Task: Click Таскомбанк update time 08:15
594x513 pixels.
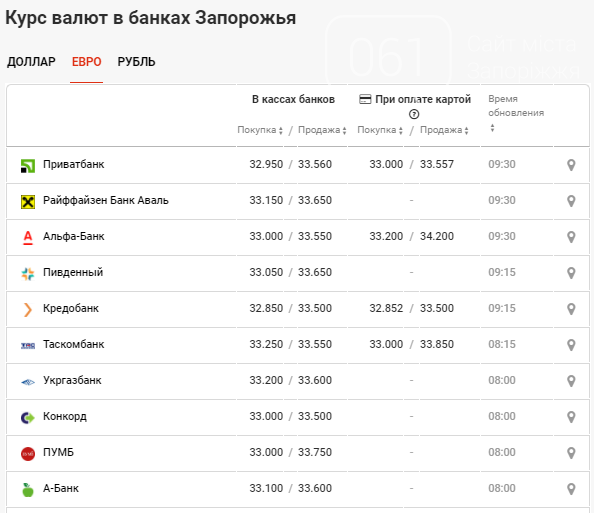Action: point(502,344)
